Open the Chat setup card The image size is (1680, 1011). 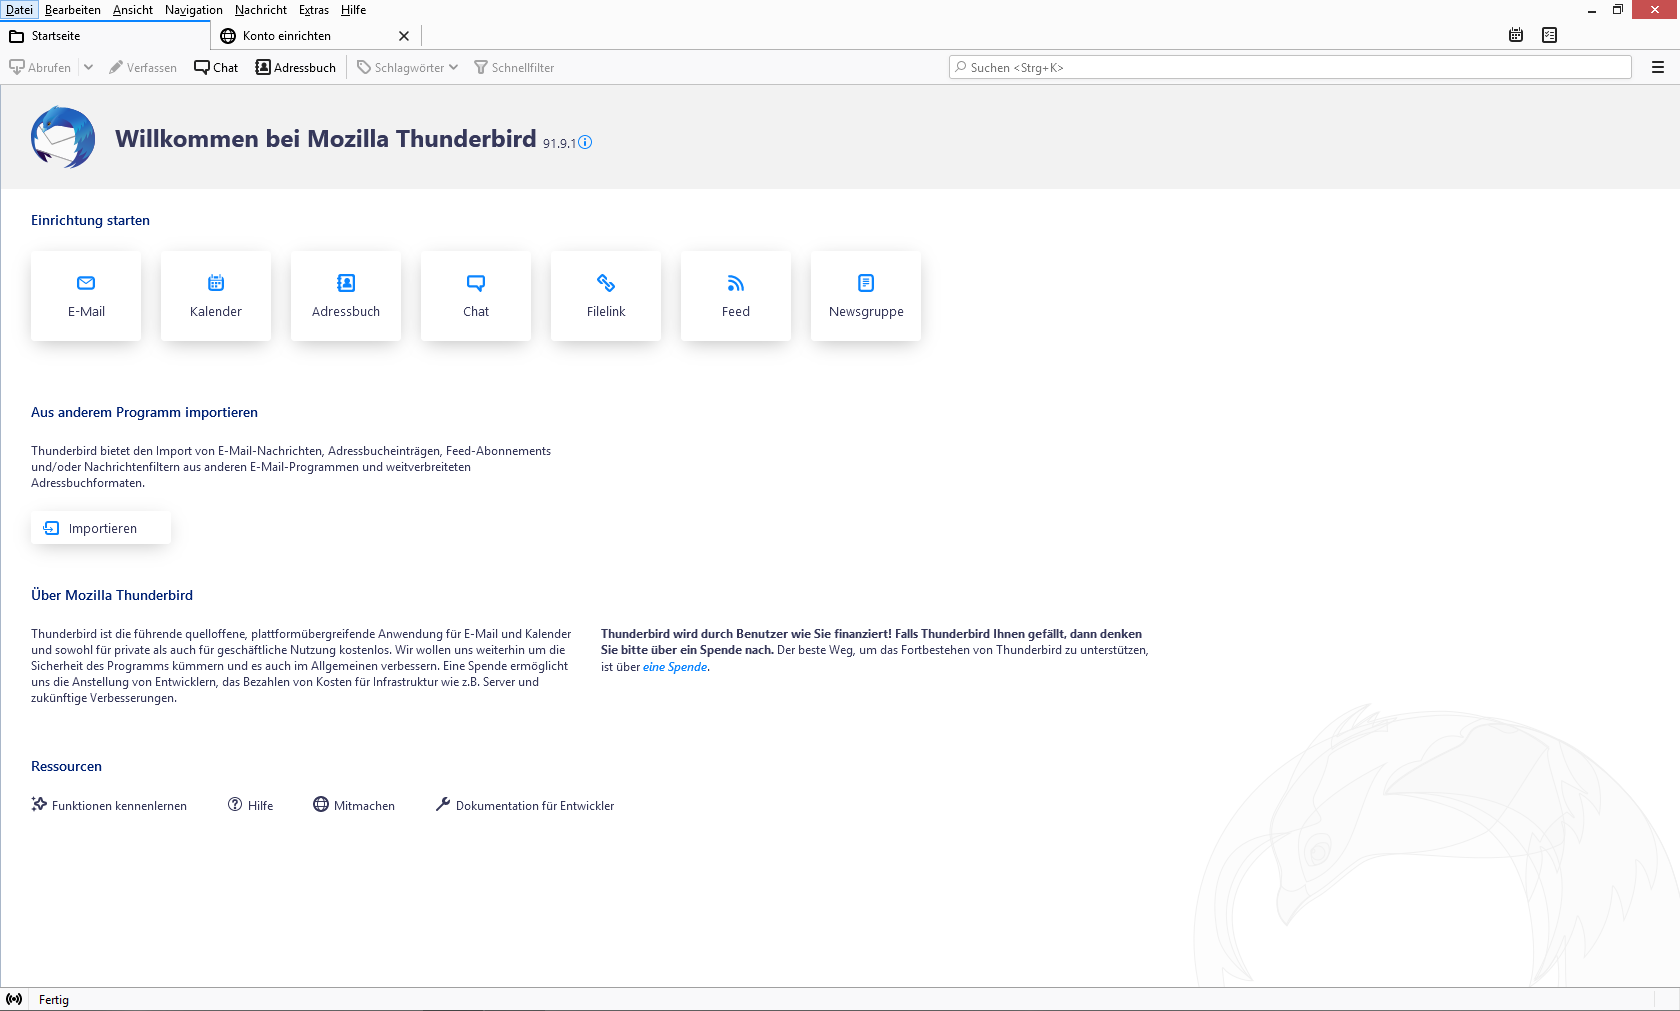click(x=476, y=296)
